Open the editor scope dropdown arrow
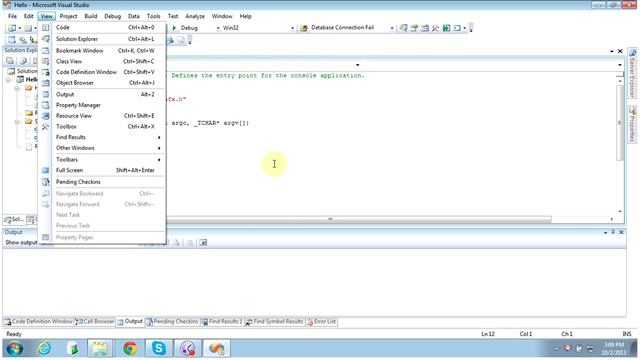The height and width of the screenshot is (360, 640). point(358,65)
